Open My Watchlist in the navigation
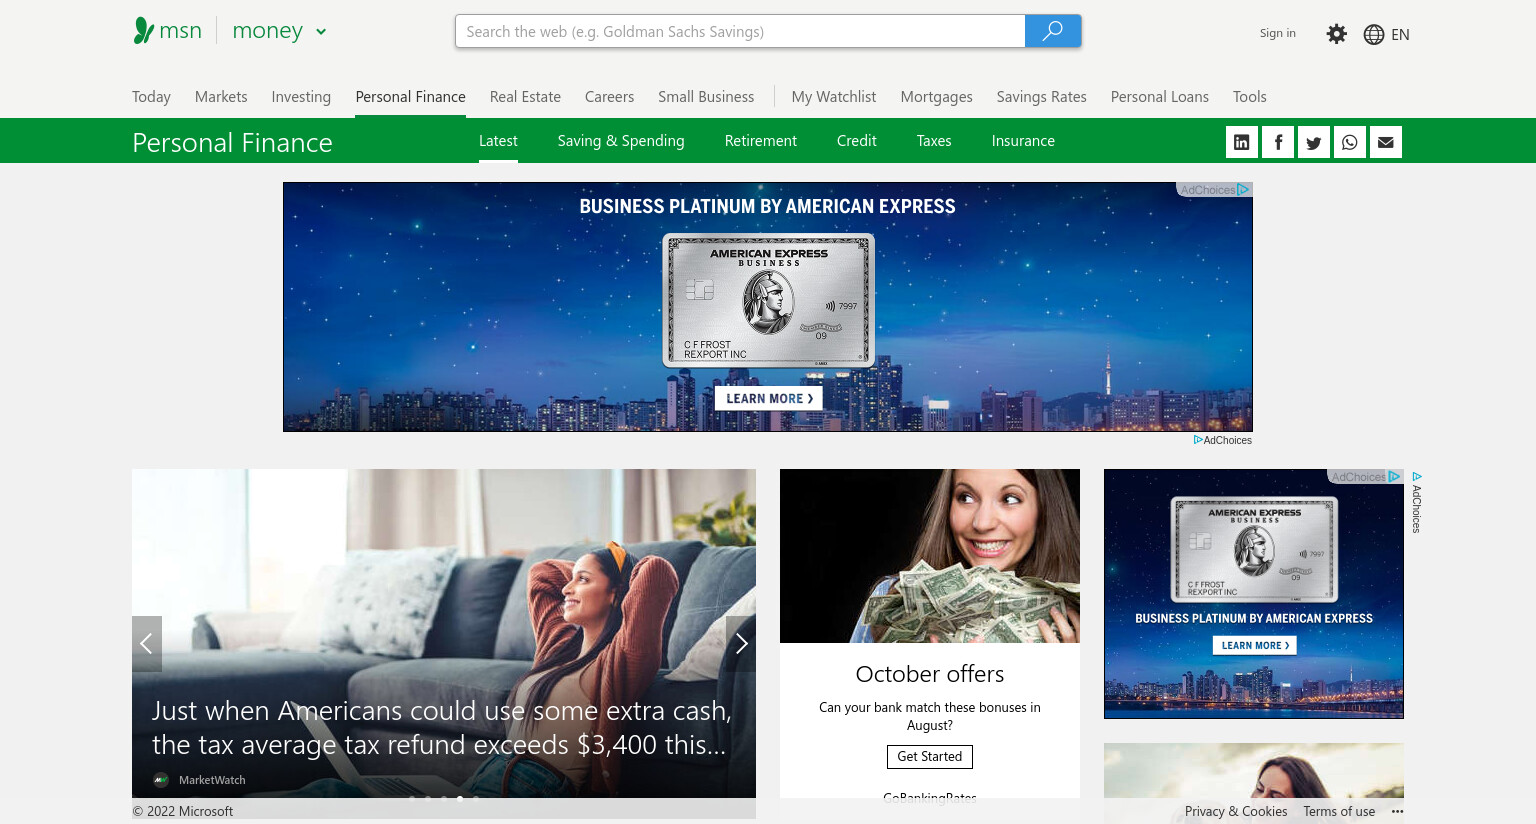Image resolution: width=1536 pixels, height=824 pixels. [833, 97]
